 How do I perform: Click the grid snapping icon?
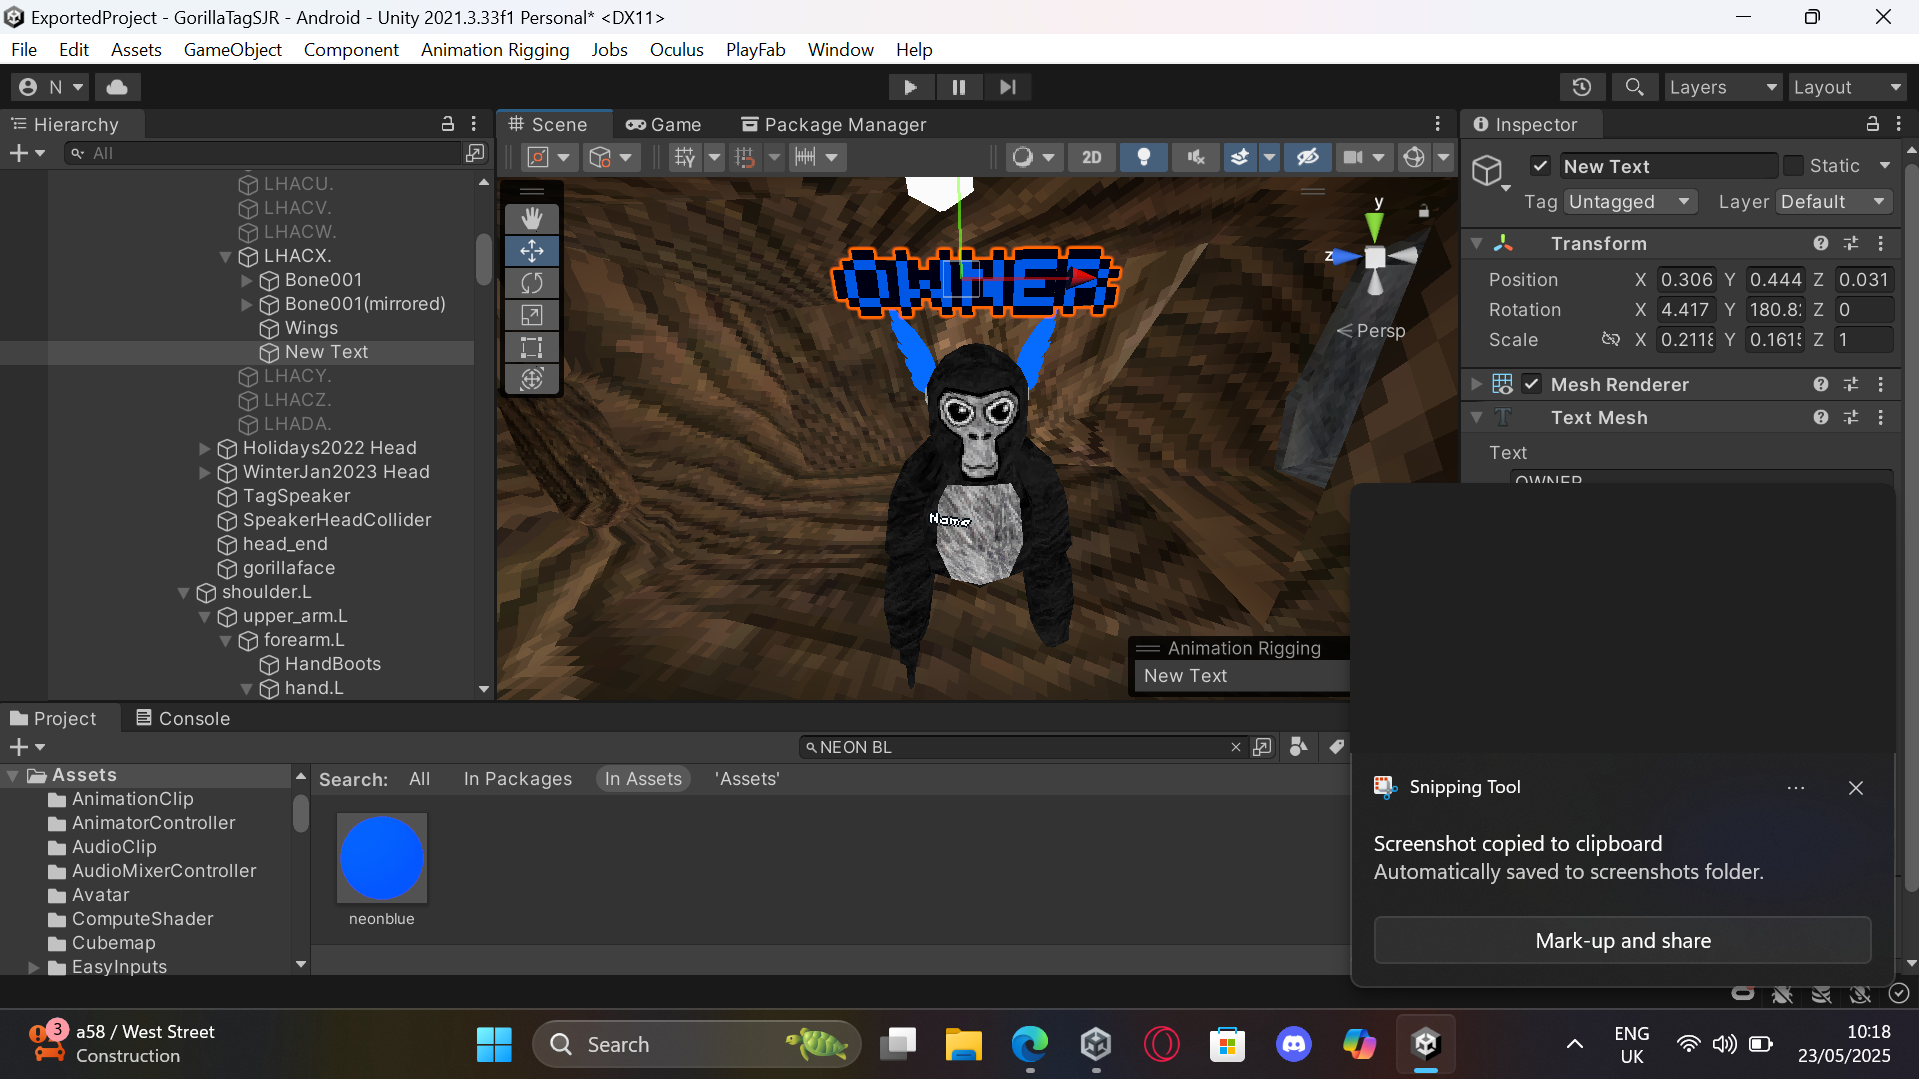685,157
